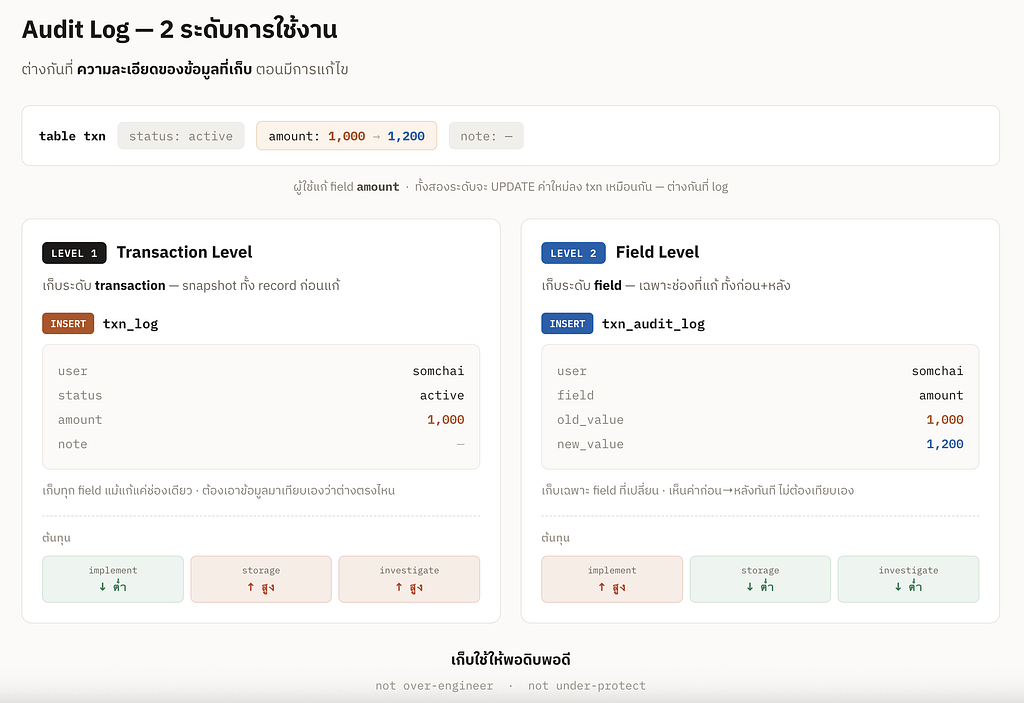
Task: Click the storage low-cost box in Level 2
Action: pyautogui.click(x=760, y=579)
